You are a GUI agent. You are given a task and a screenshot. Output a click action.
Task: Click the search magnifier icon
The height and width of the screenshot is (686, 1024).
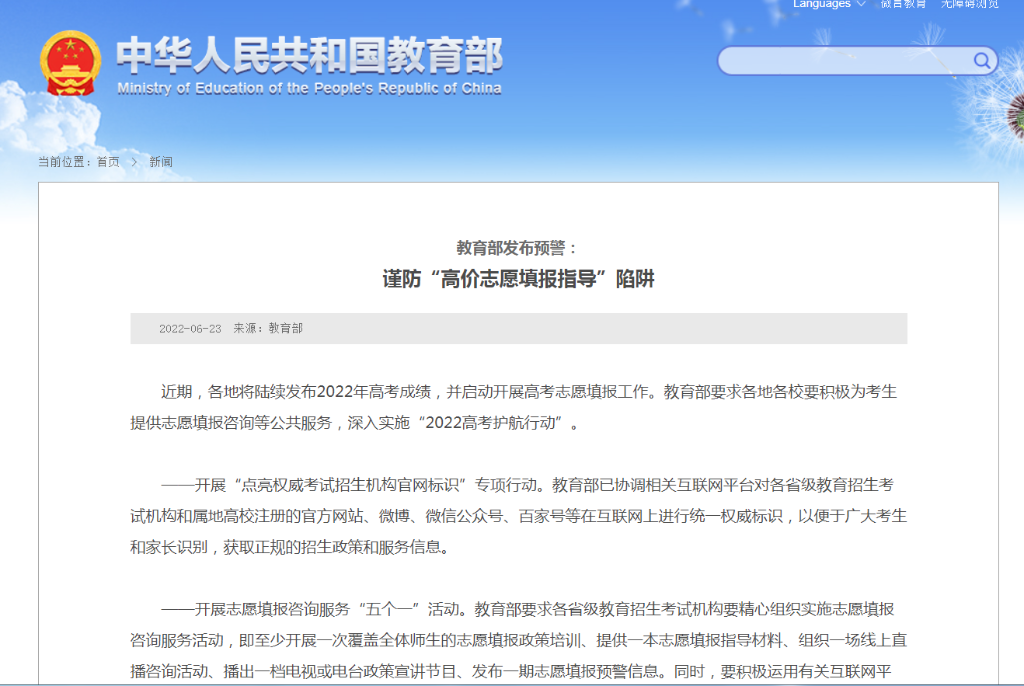981,60
